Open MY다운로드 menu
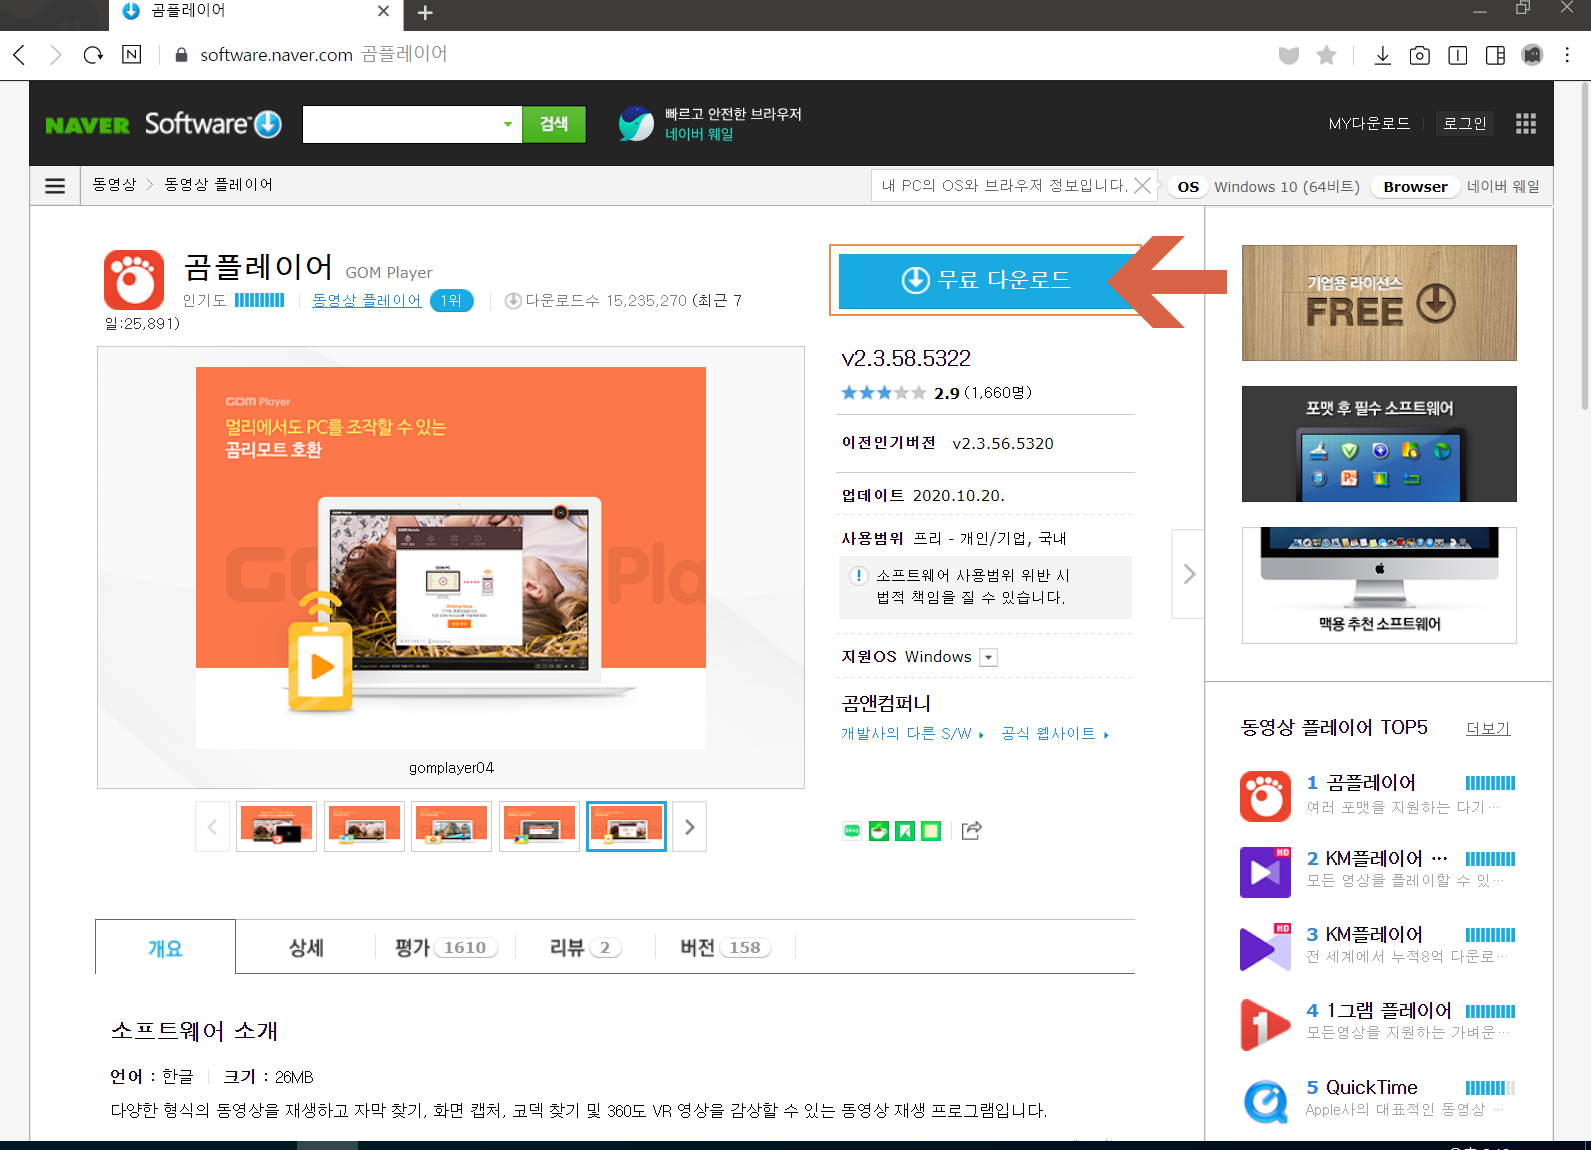This screenshot has height=1150, width=1591. 1369,124
